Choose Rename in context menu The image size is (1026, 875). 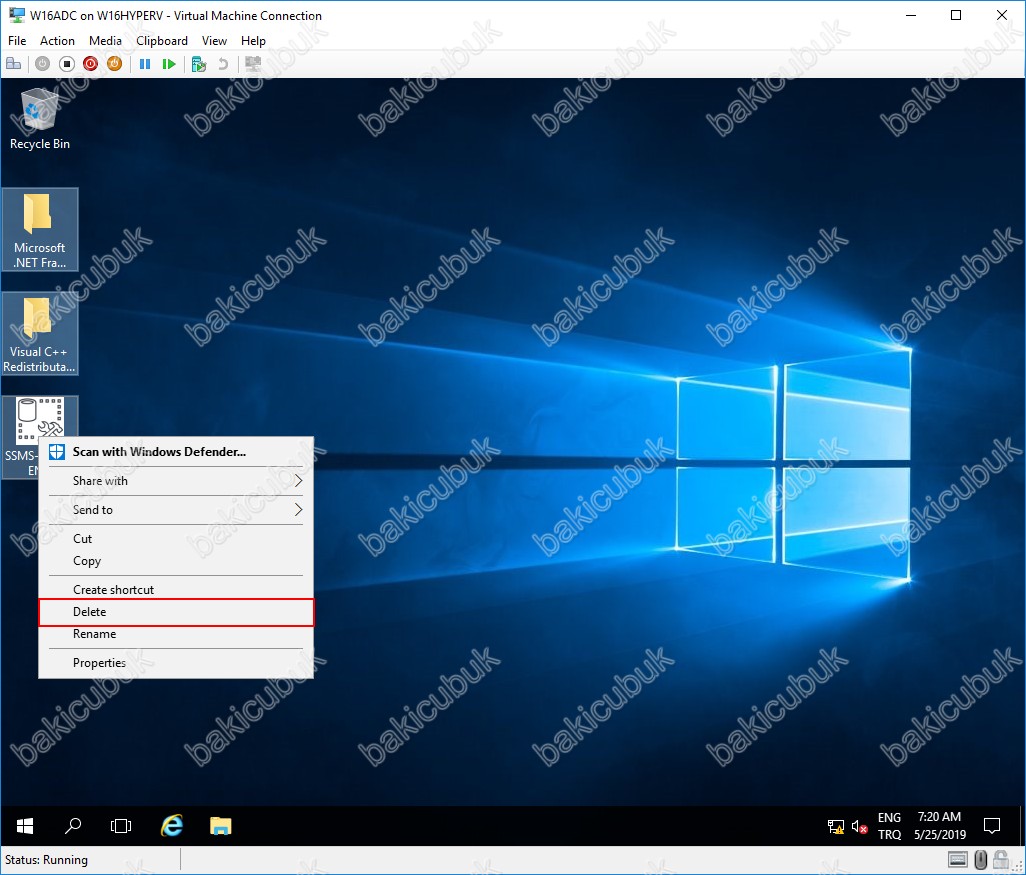(176, 634)
